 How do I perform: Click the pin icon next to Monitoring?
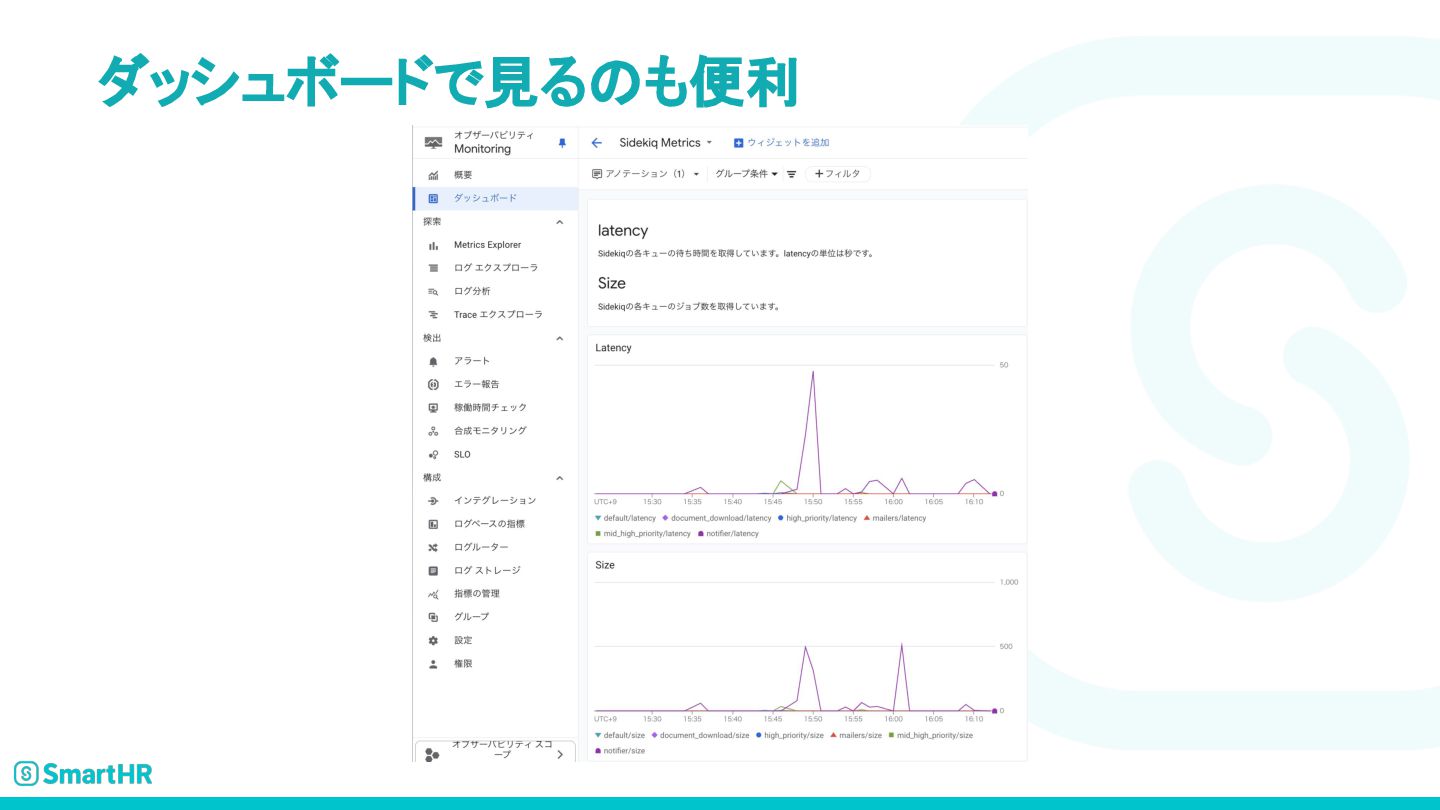562,143
